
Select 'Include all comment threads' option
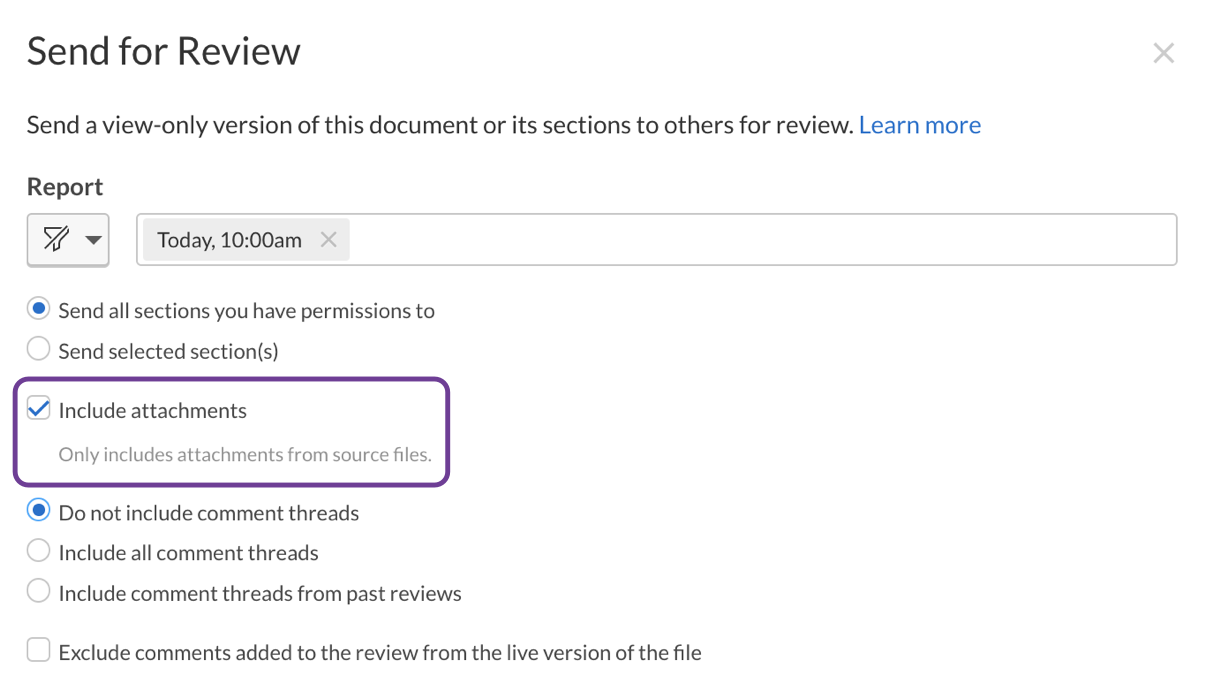click(x=38, y=550)
